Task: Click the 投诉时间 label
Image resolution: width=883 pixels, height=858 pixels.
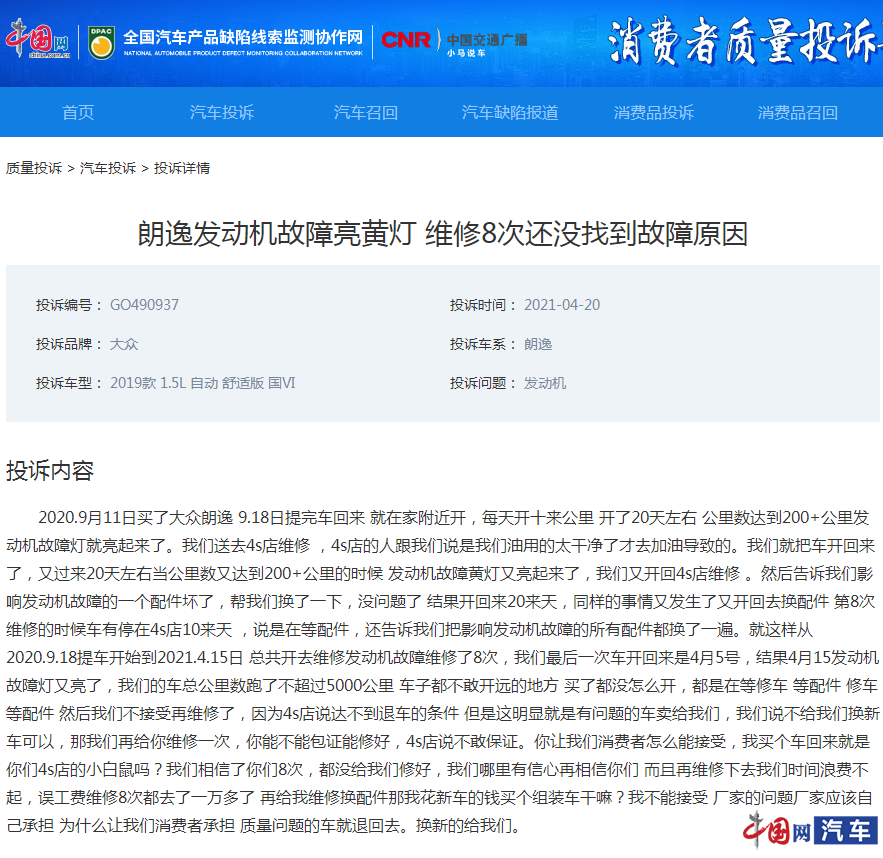Action: [483, 305]
